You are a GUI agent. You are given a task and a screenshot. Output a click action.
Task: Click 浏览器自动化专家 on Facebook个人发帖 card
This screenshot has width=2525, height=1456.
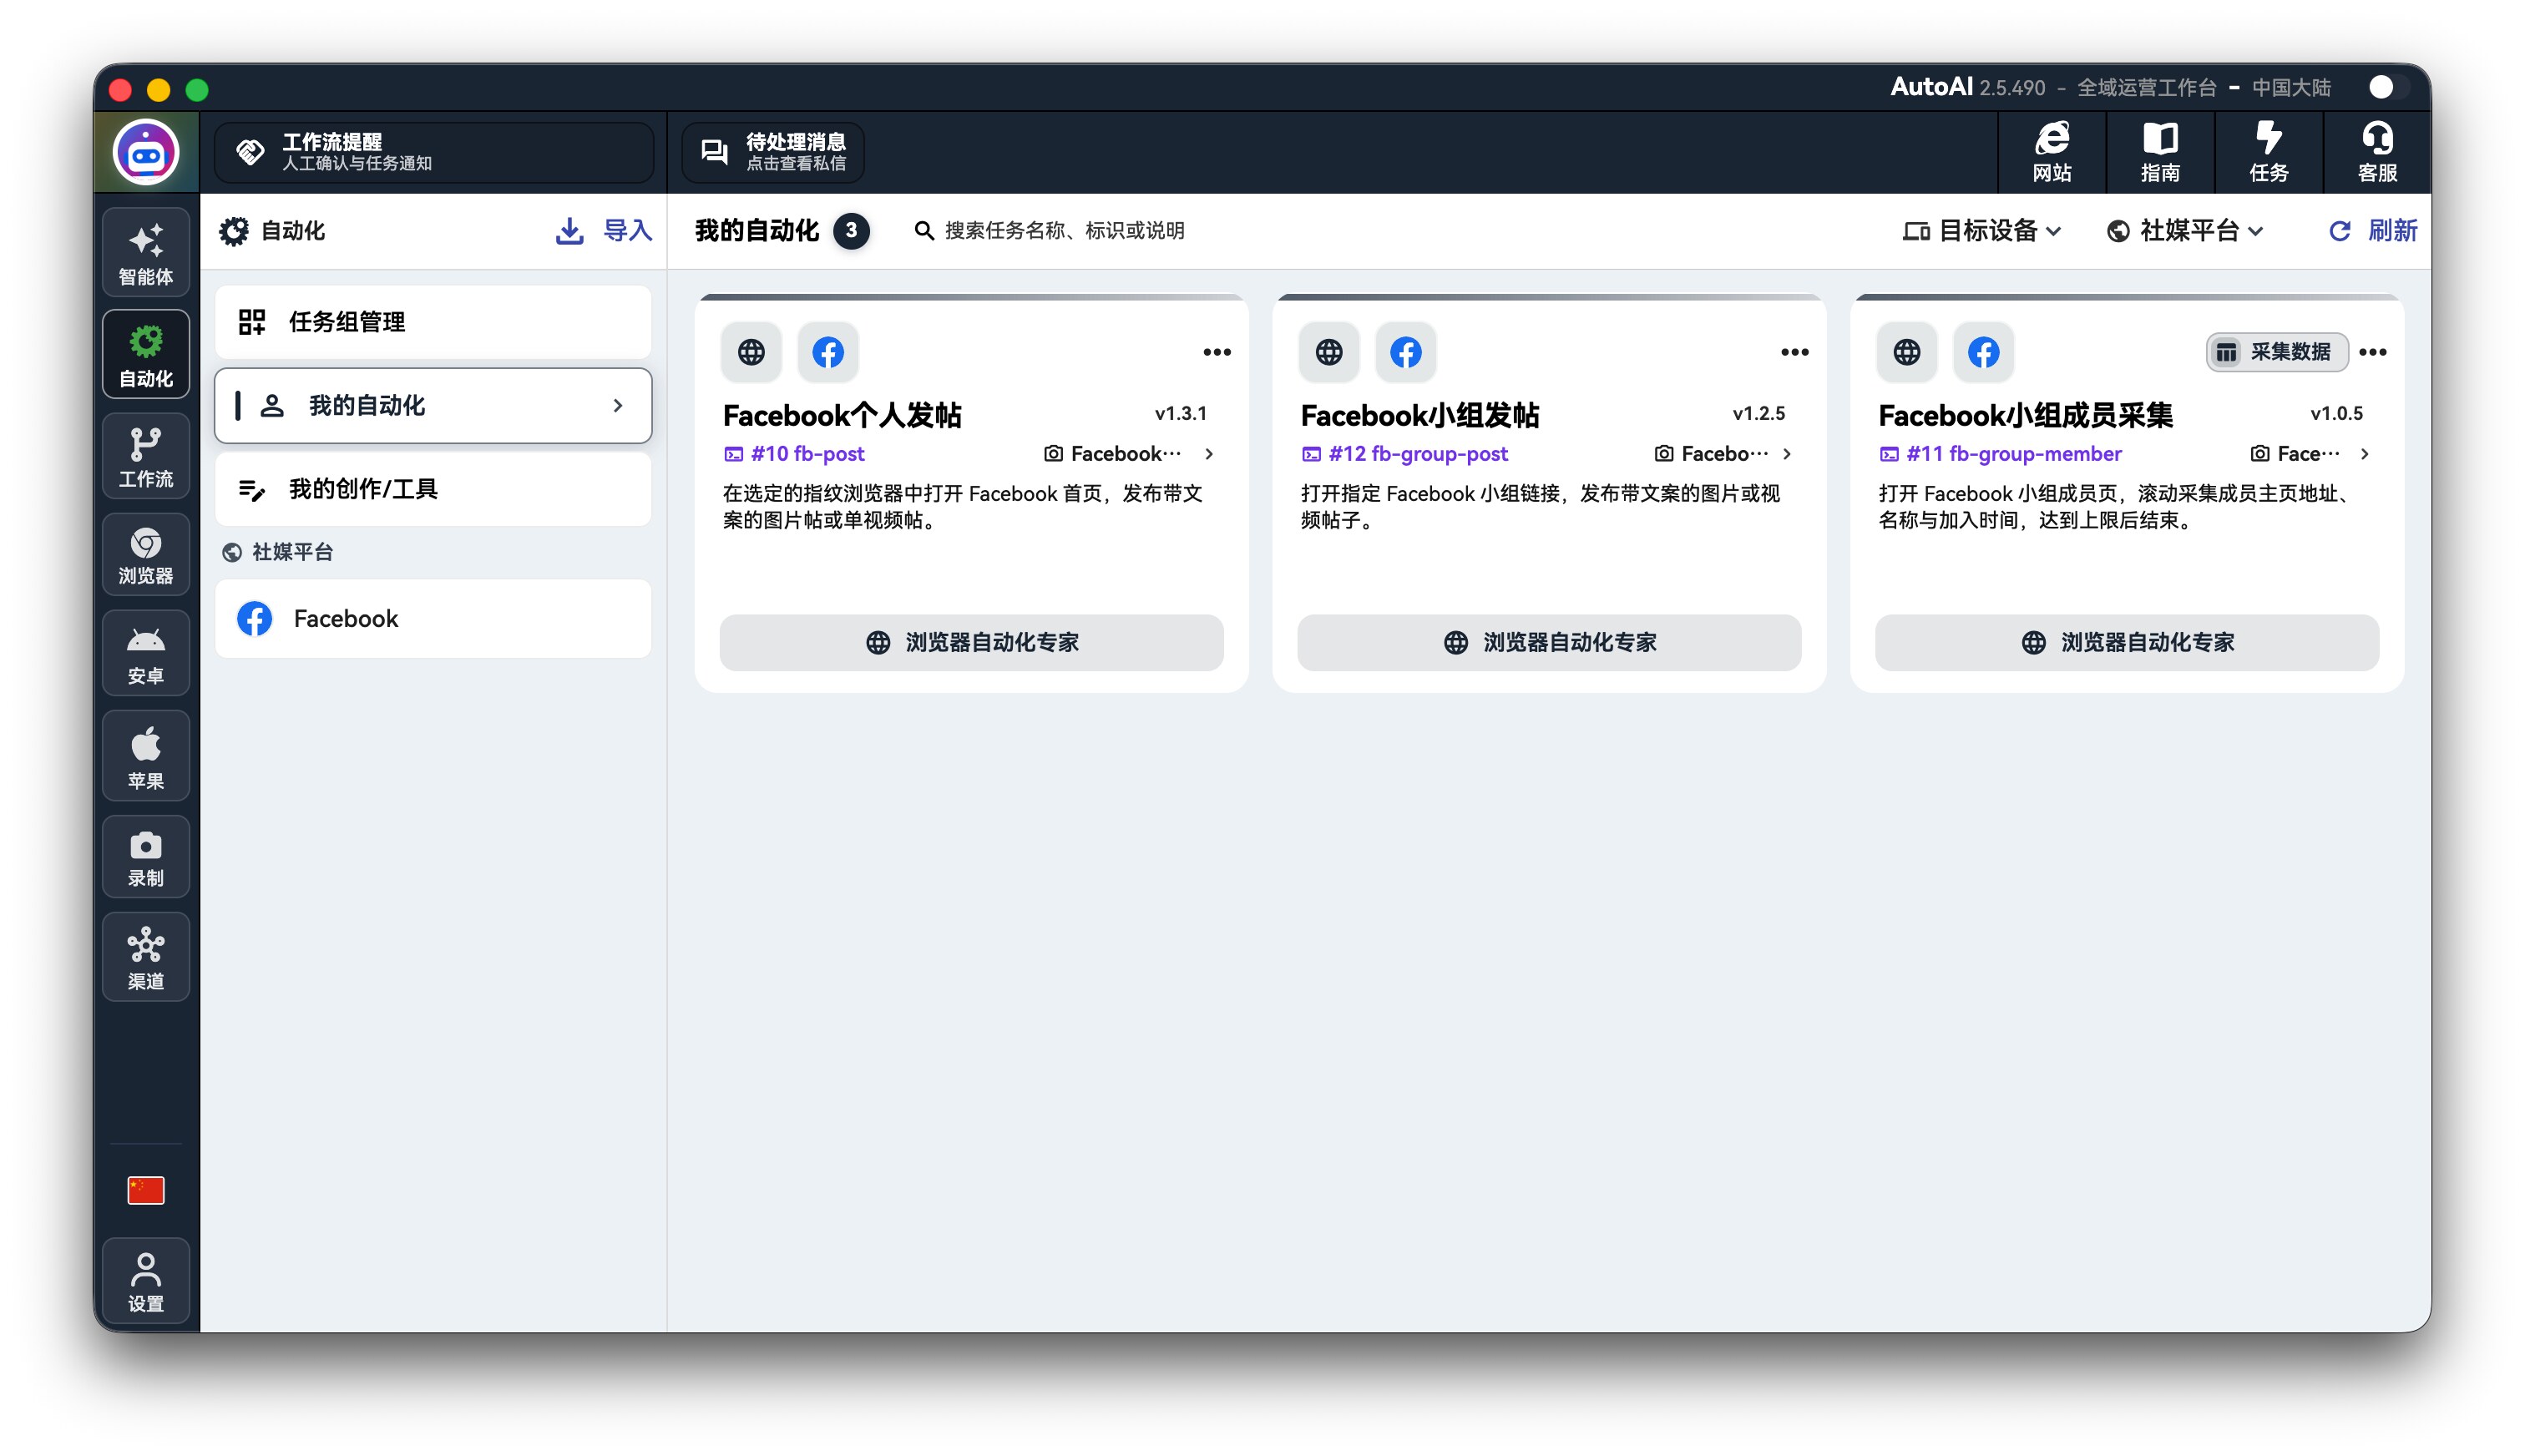point(971,642)
